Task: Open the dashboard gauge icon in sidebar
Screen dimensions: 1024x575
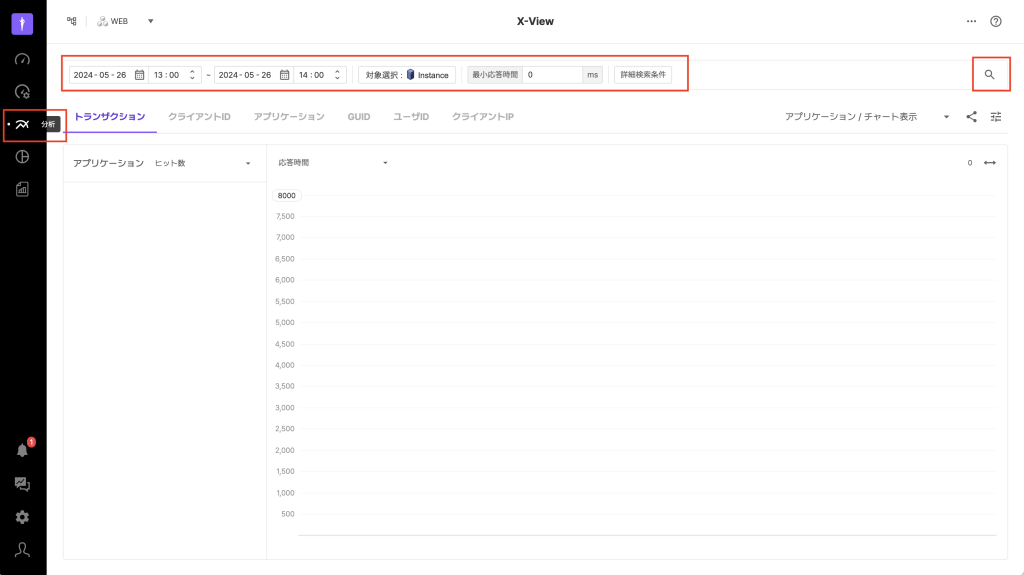Action: click(22, 59)
